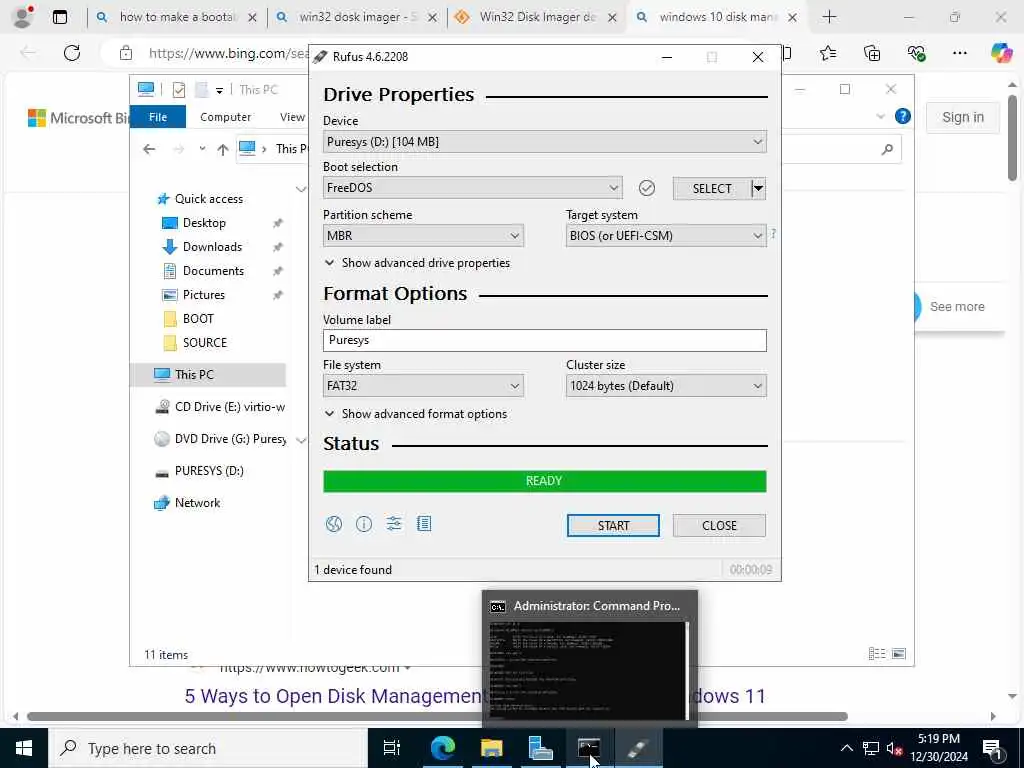Expand Show advanced drive properties
1024x768 pixels.
417,263
